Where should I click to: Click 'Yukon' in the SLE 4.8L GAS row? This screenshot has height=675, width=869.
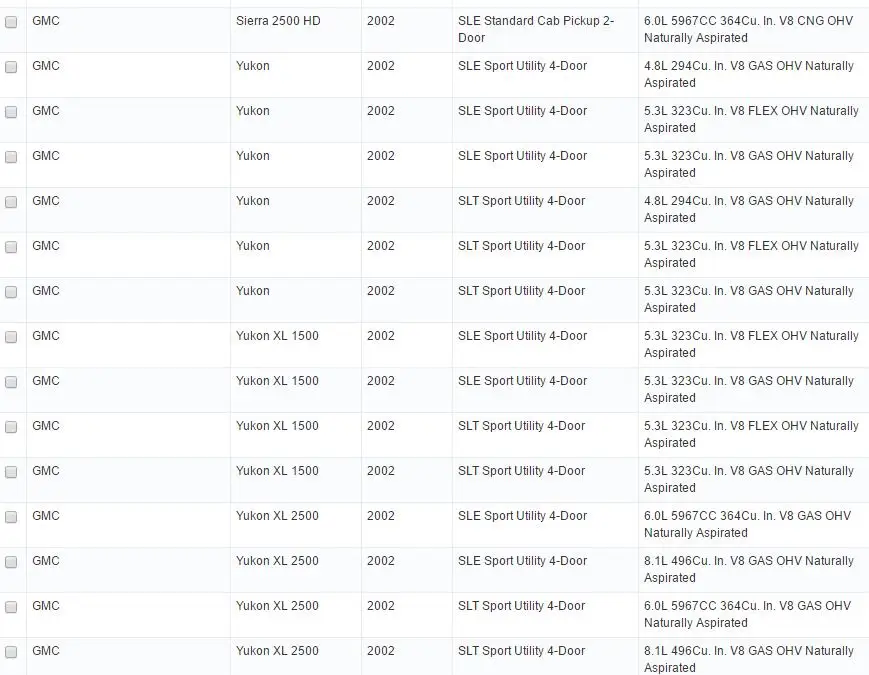[253, 66]
